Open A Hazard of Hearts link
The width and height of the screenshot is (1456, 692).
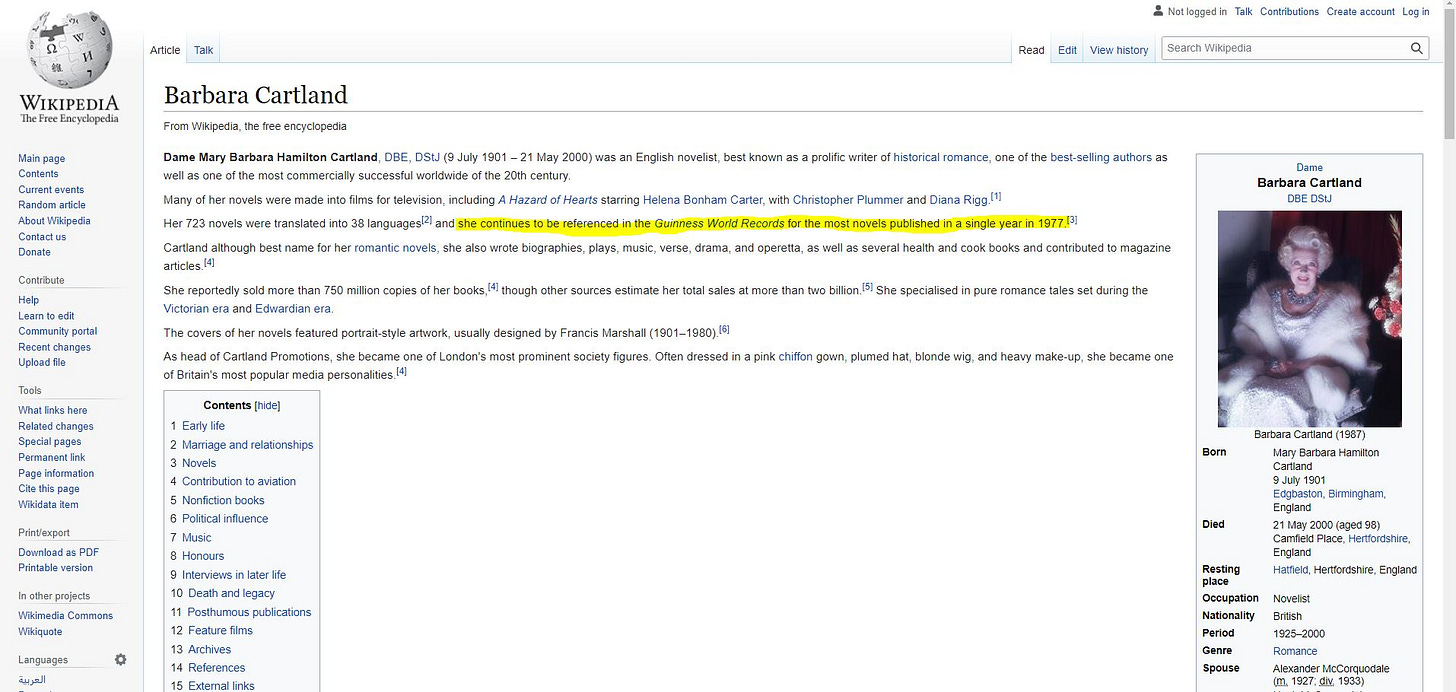[x=548, y=200]
